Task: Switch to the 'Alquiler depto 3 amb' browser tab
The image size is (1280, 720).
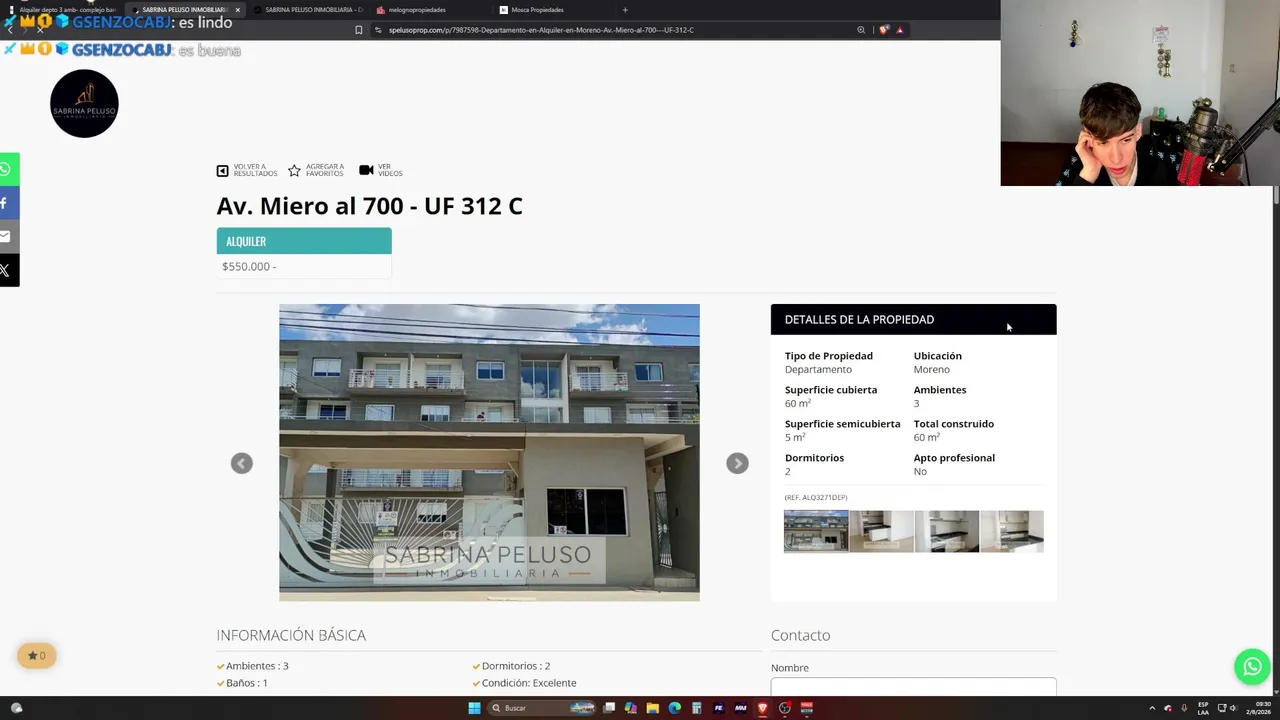Action: (x=62, y=10)
